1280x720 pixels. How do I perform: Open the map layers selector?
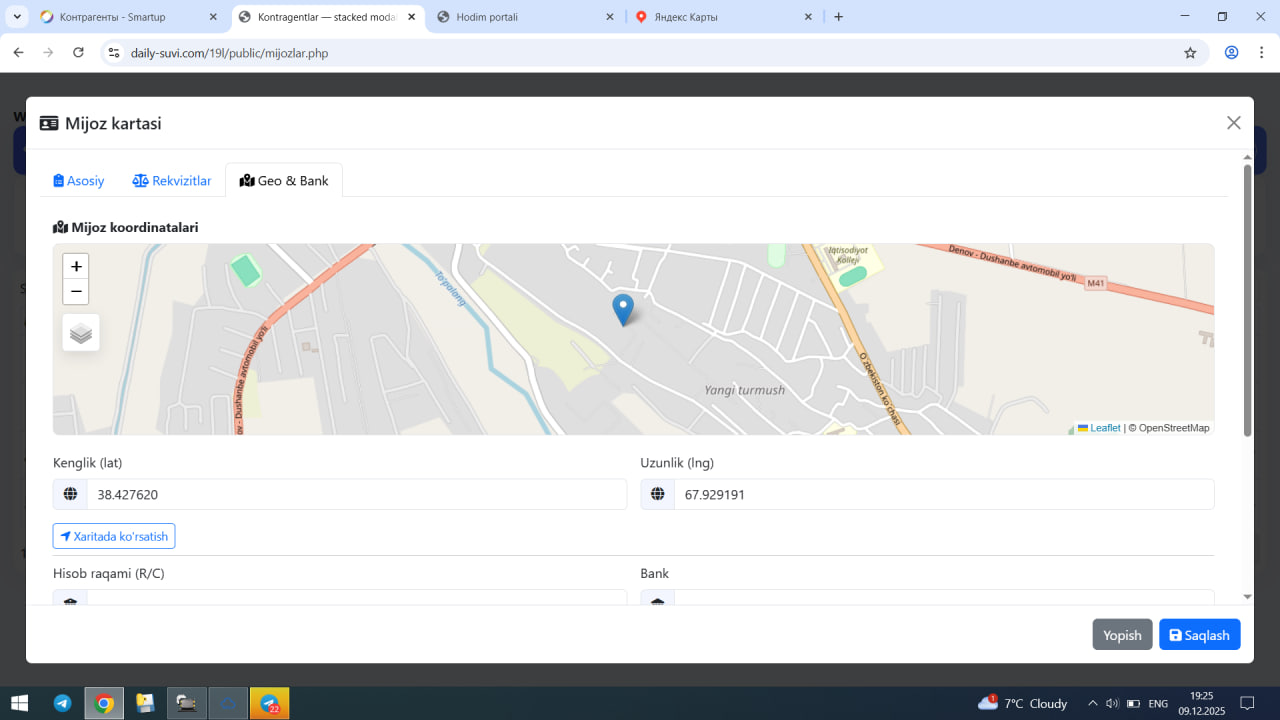coord(81,333)
